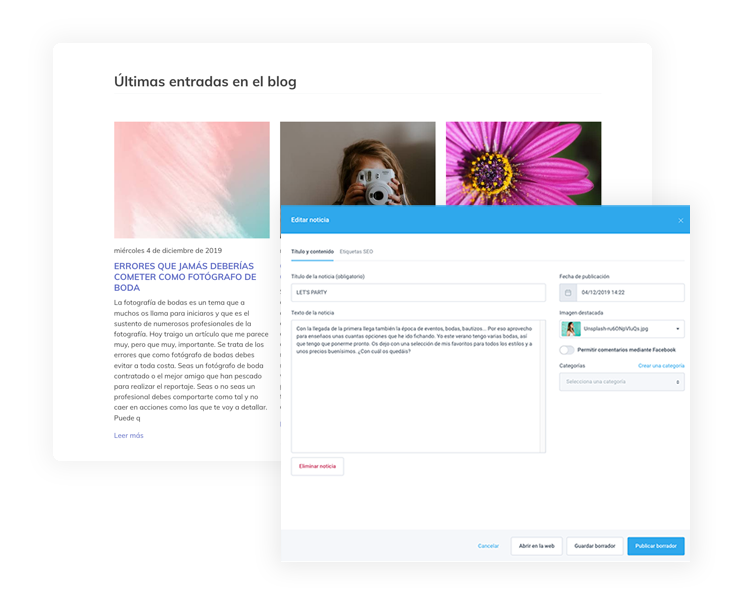Click the Publicar borrador button
The width and height of the screenshot is (739, 597).
(x=655, y=546)
